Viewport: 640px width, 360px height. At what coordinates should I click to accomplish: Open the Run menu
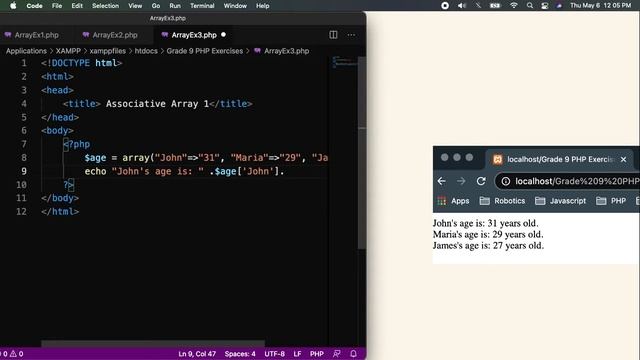175,6
